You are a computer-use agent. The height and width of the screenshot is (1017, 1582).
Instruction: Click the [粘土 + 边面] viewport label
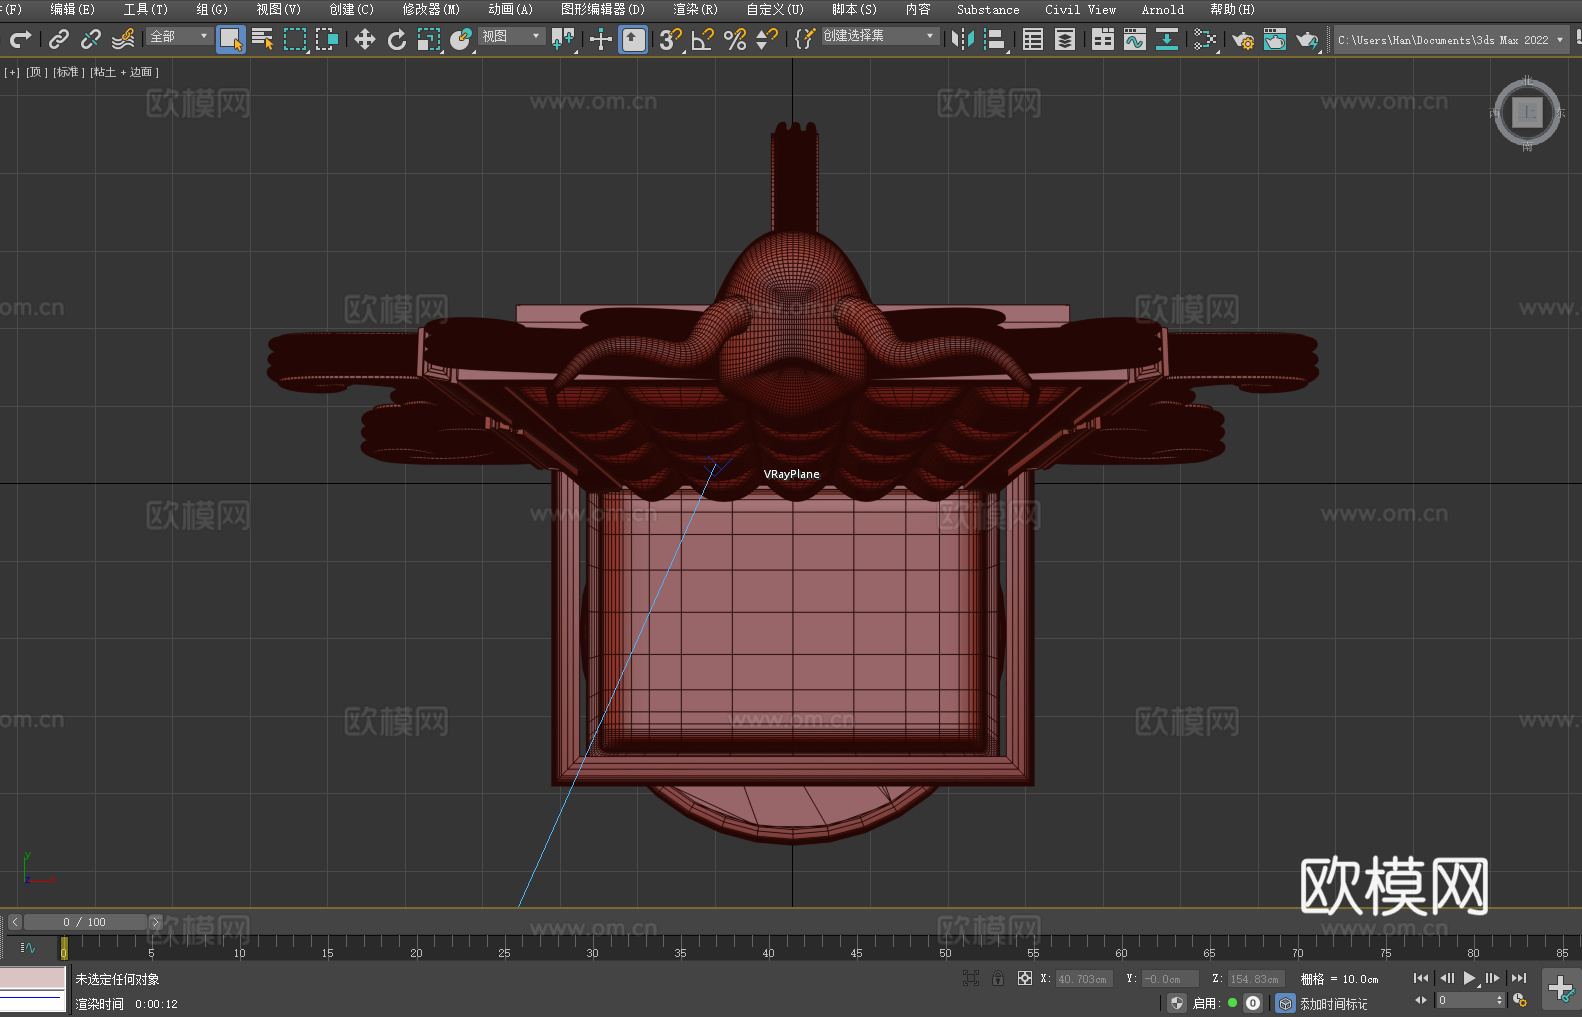coord(124,72)
